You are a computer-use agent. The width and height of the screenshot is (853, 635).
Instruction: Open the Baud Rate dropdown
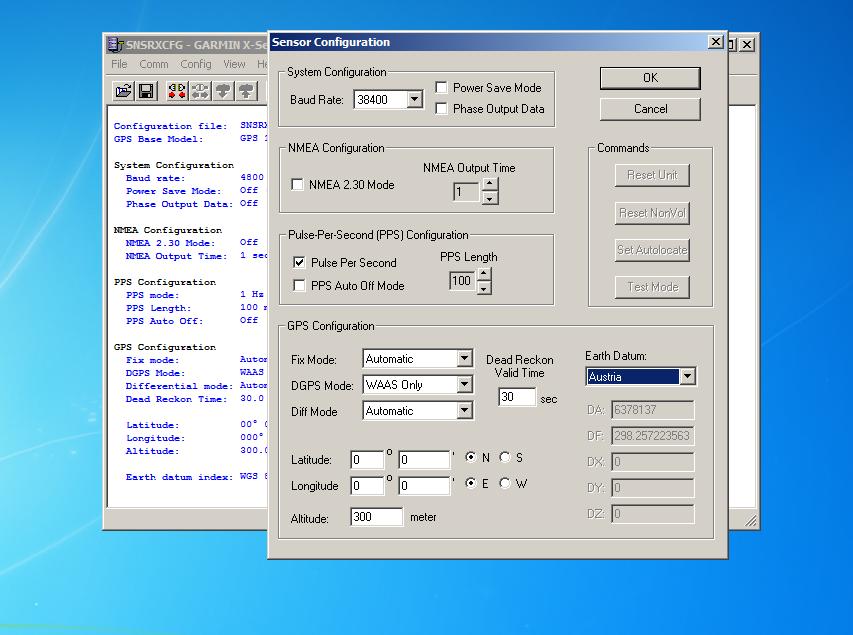[415, 99]
